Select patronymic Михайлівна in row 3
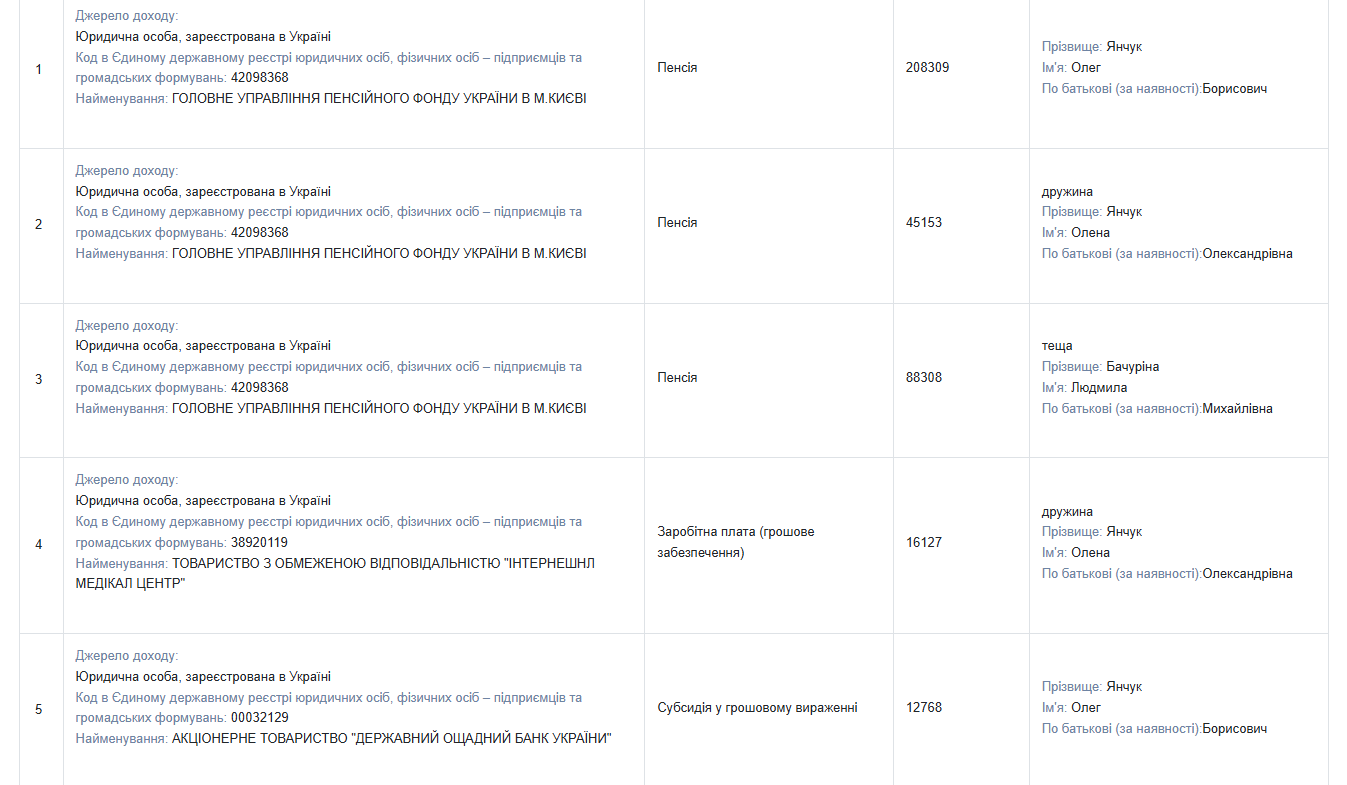 (x=1237, y=409)
